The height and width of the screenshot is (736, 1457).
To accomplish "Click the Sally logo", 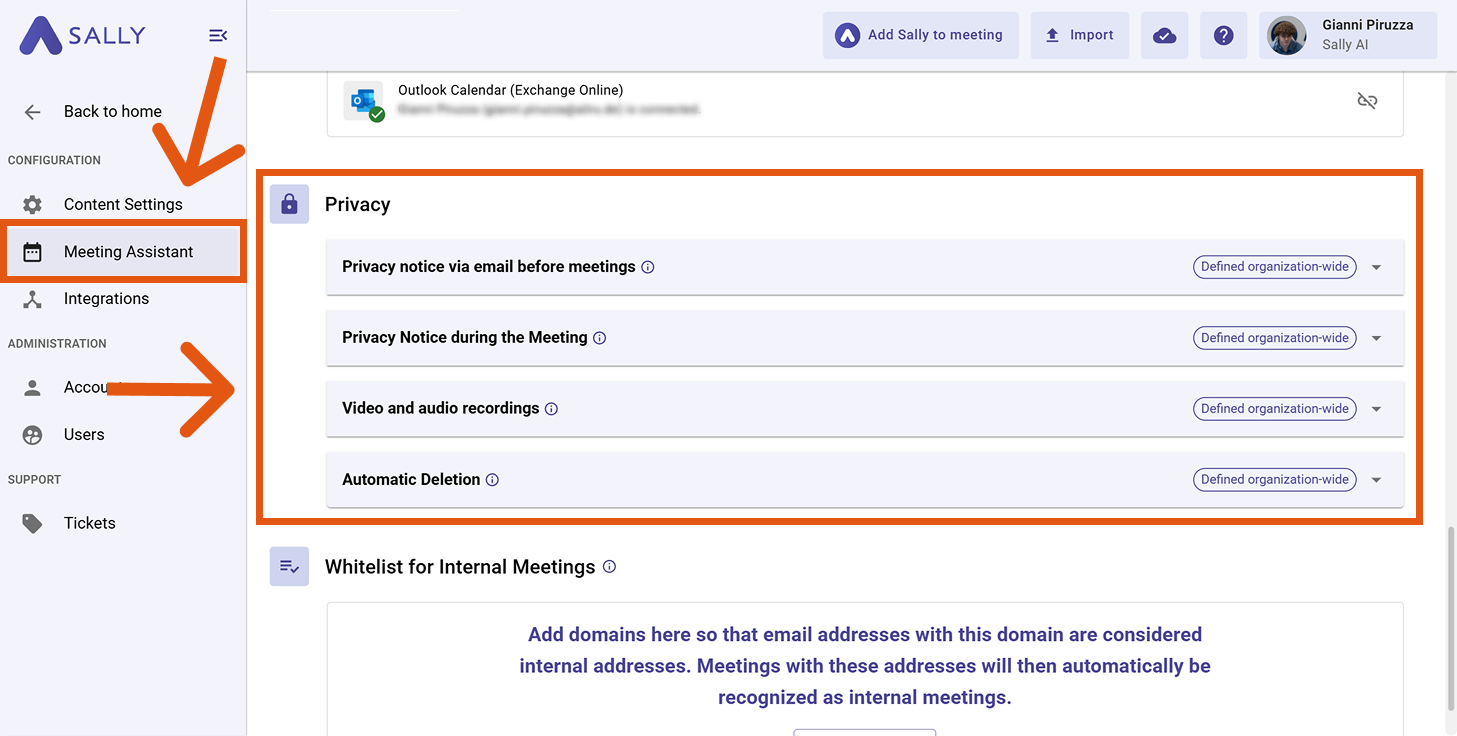I will (x=82, y=36).
